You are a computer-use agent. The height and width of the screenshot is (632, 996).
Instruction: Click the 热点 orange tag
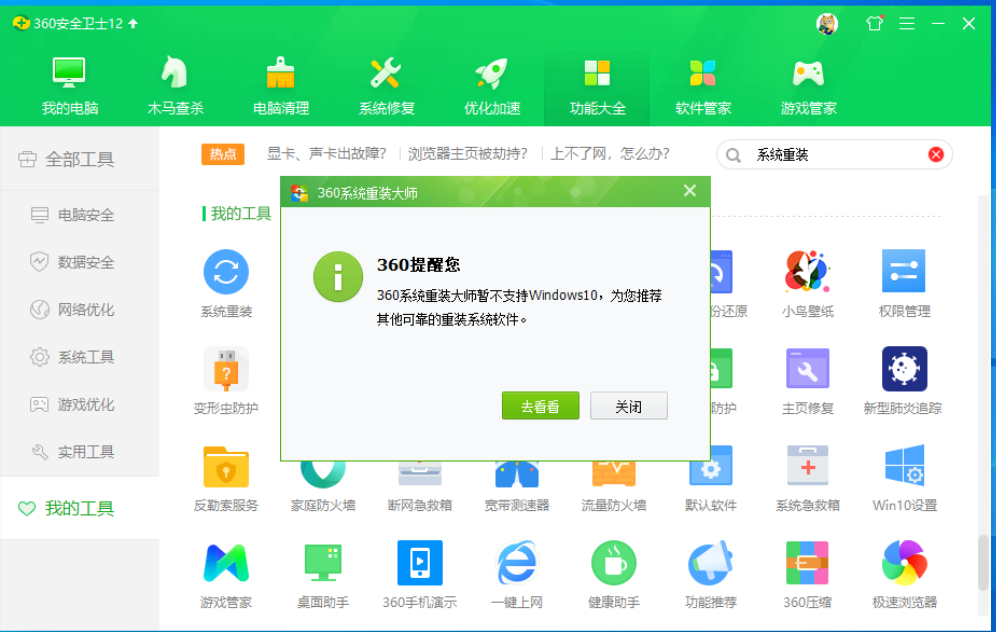[x=222, y=154]
